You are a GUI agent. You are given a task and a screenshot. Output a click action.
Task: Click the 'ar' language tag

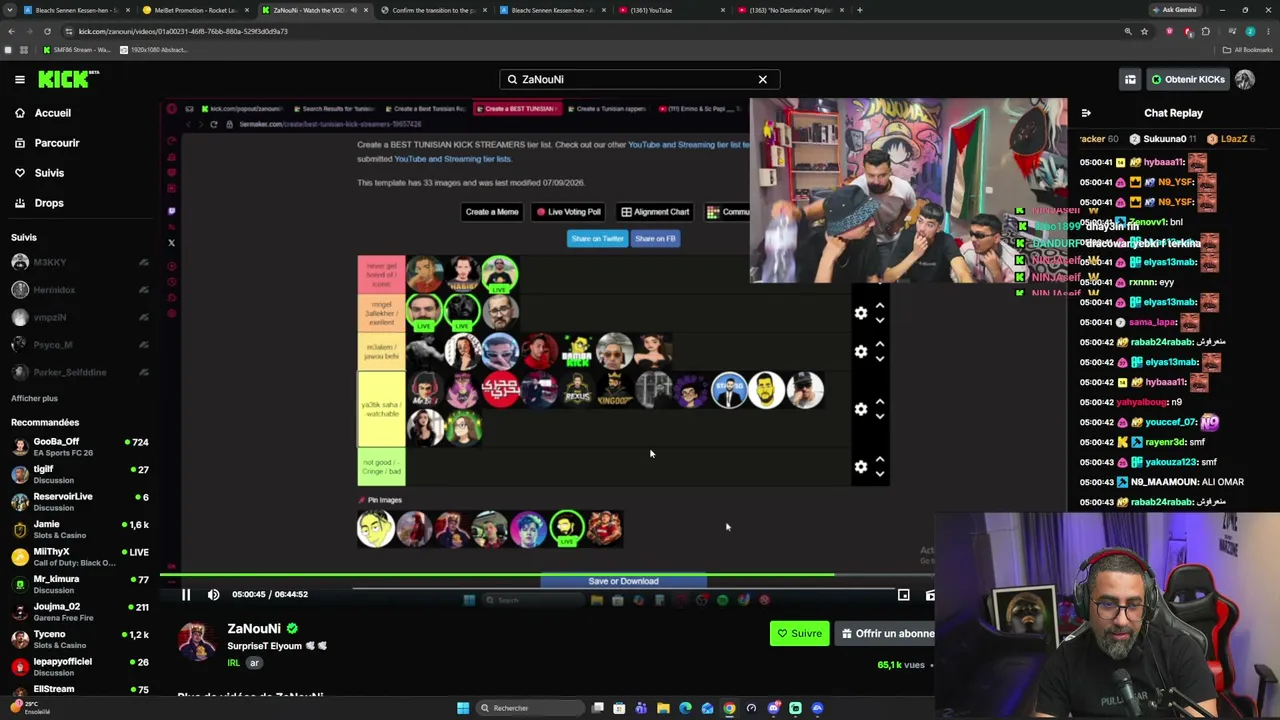click(x=254, y=663)
